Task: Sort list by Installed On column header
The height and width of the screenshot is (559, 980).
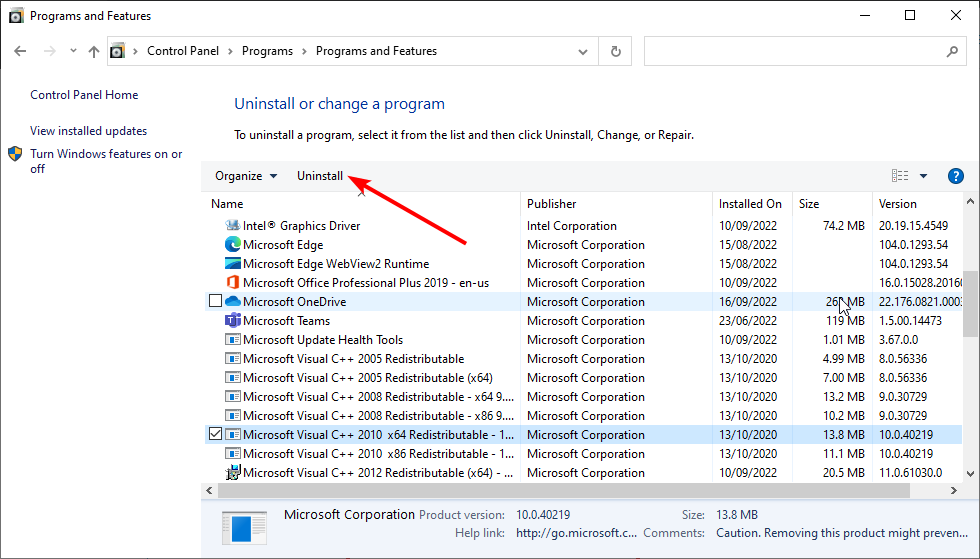Action: point(752,204)
